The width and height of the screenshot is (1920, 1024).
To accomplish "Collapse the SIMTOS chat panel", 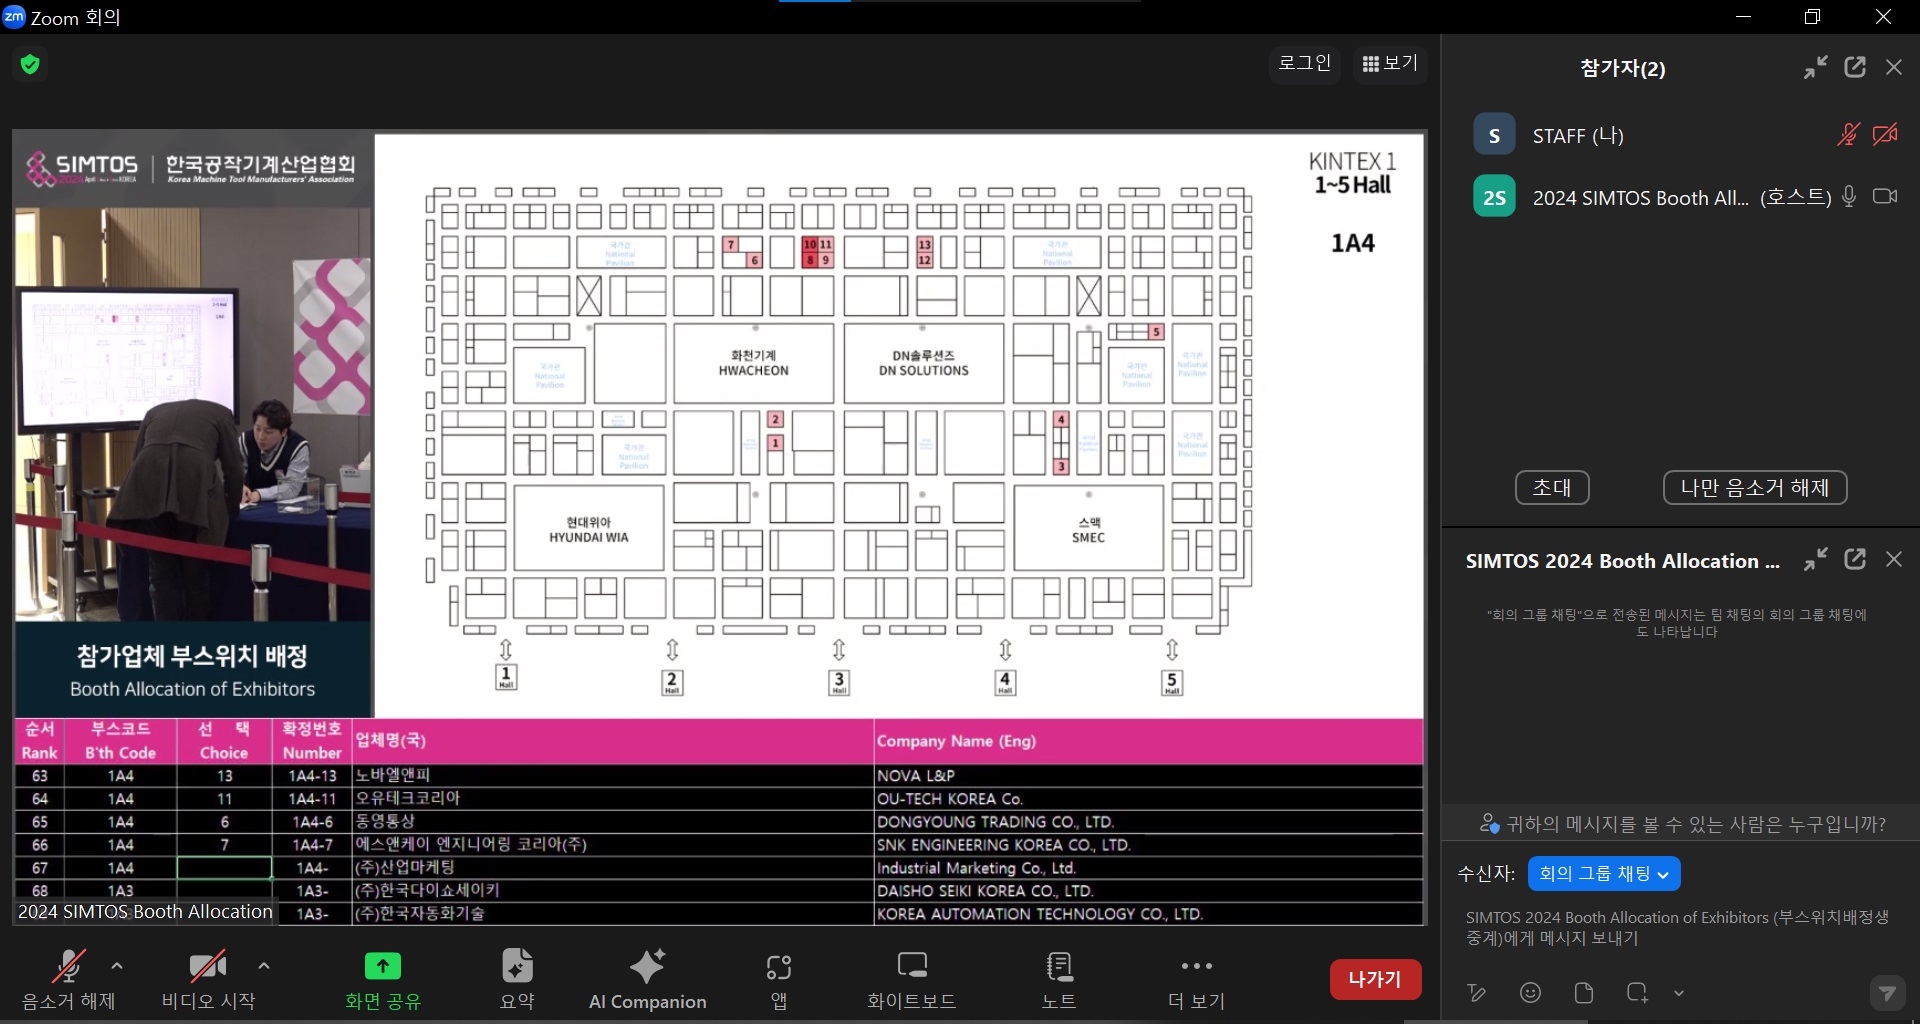I will 1816,560.
